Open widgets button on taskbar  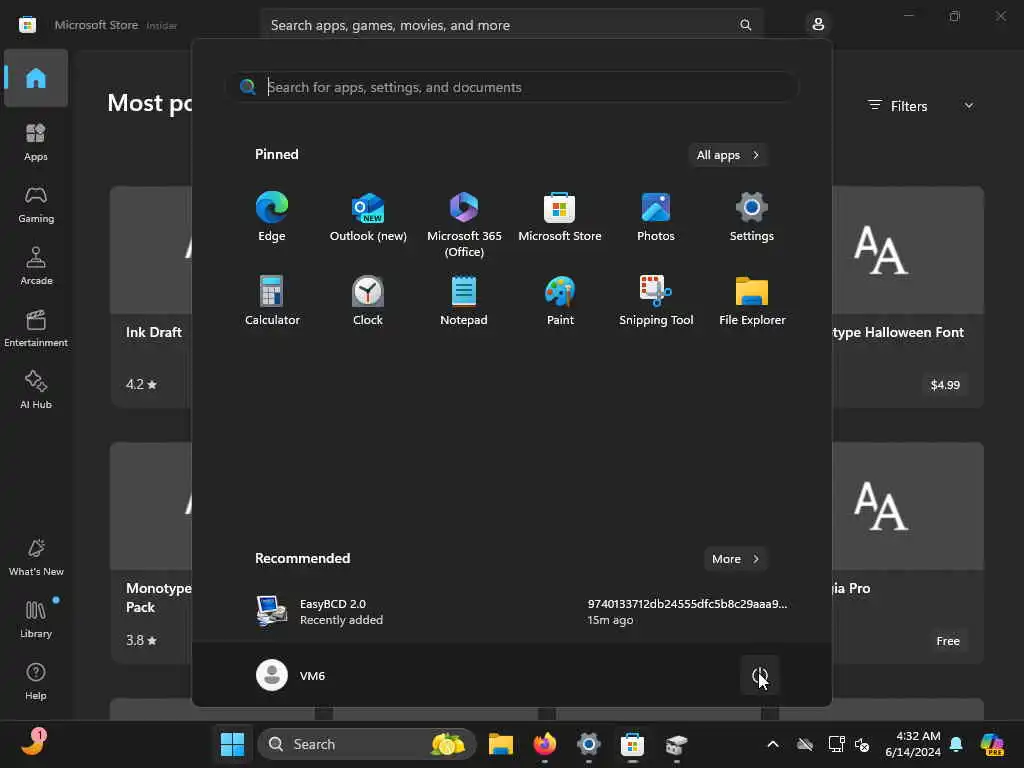point(33,743)
